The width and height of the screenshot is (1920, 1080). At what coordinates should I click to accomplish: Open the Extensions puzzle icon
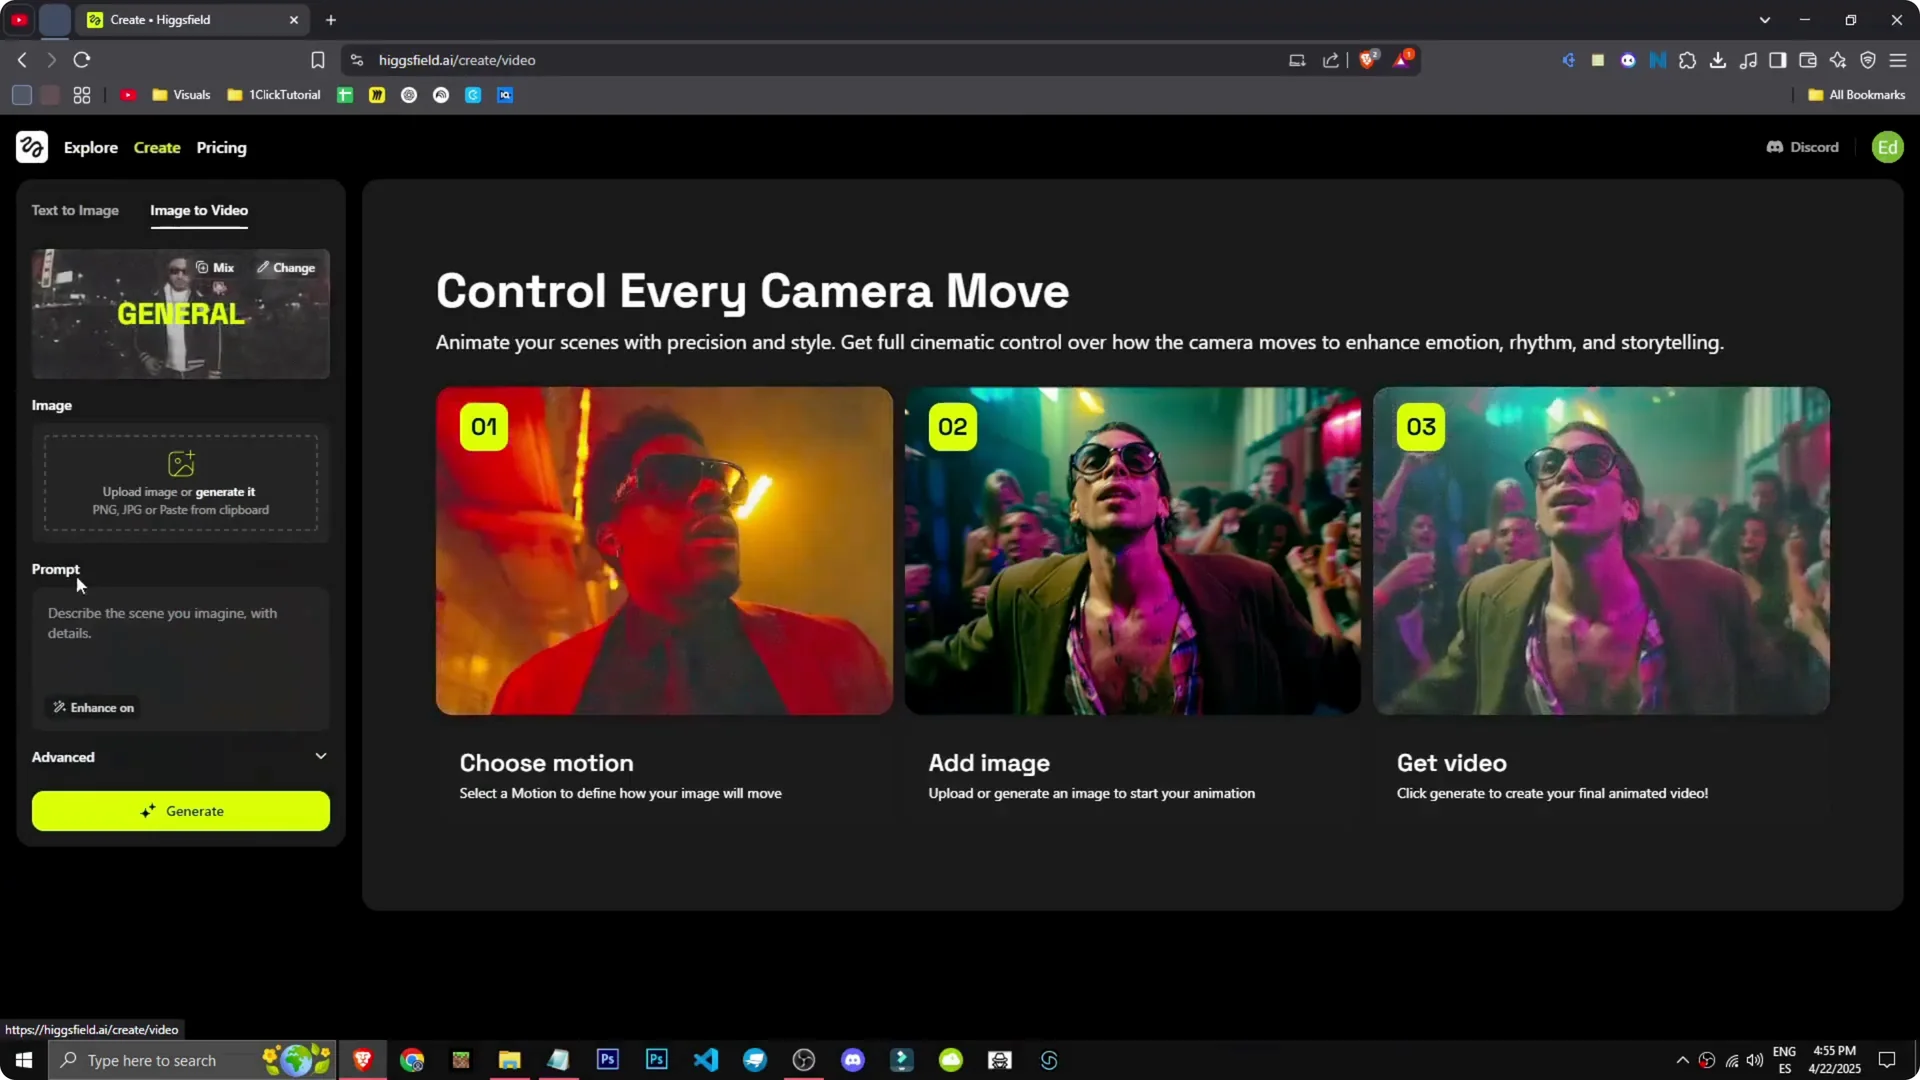(x=1689, y=60)
